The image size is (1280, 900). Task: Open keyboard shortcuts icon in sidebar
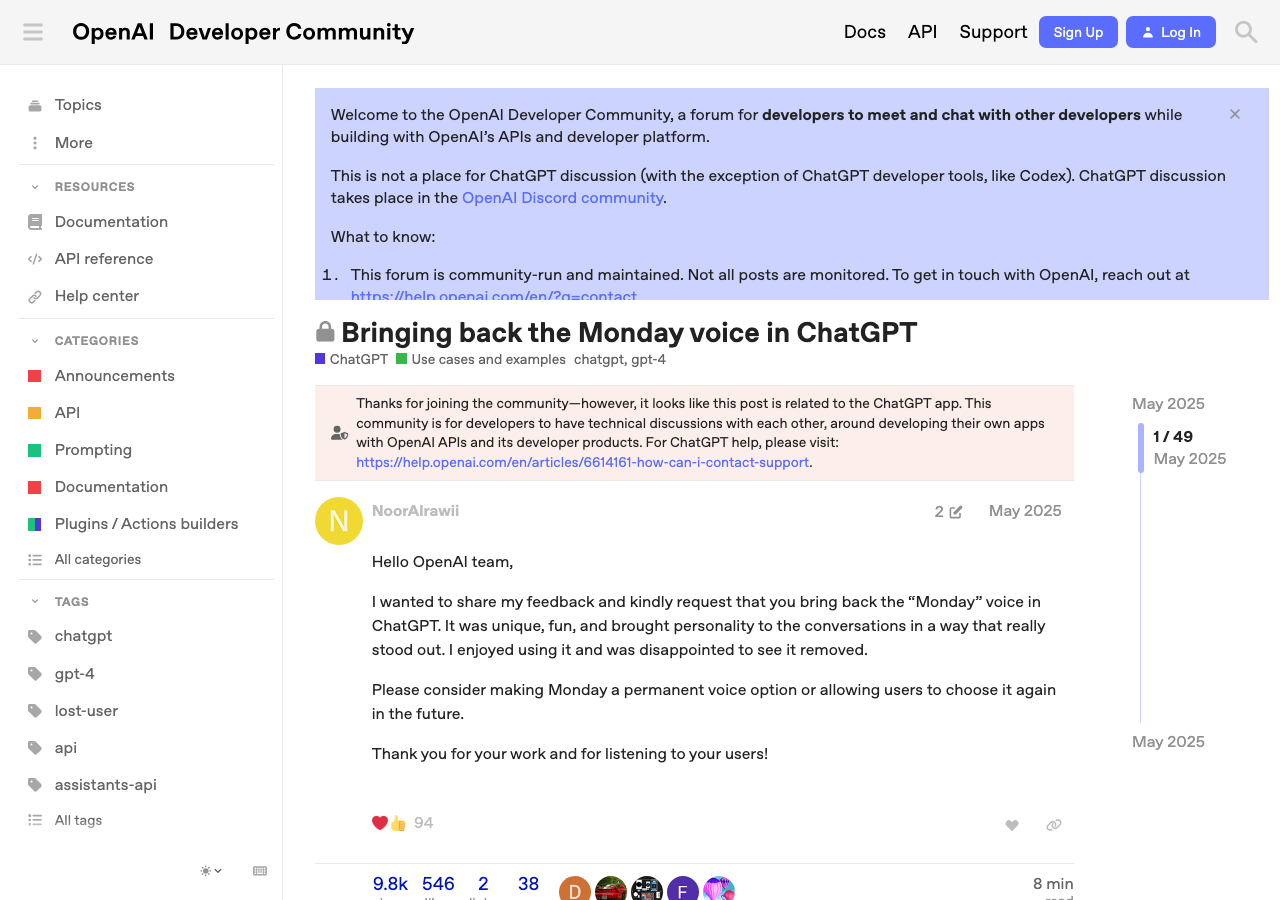(260, 871)
